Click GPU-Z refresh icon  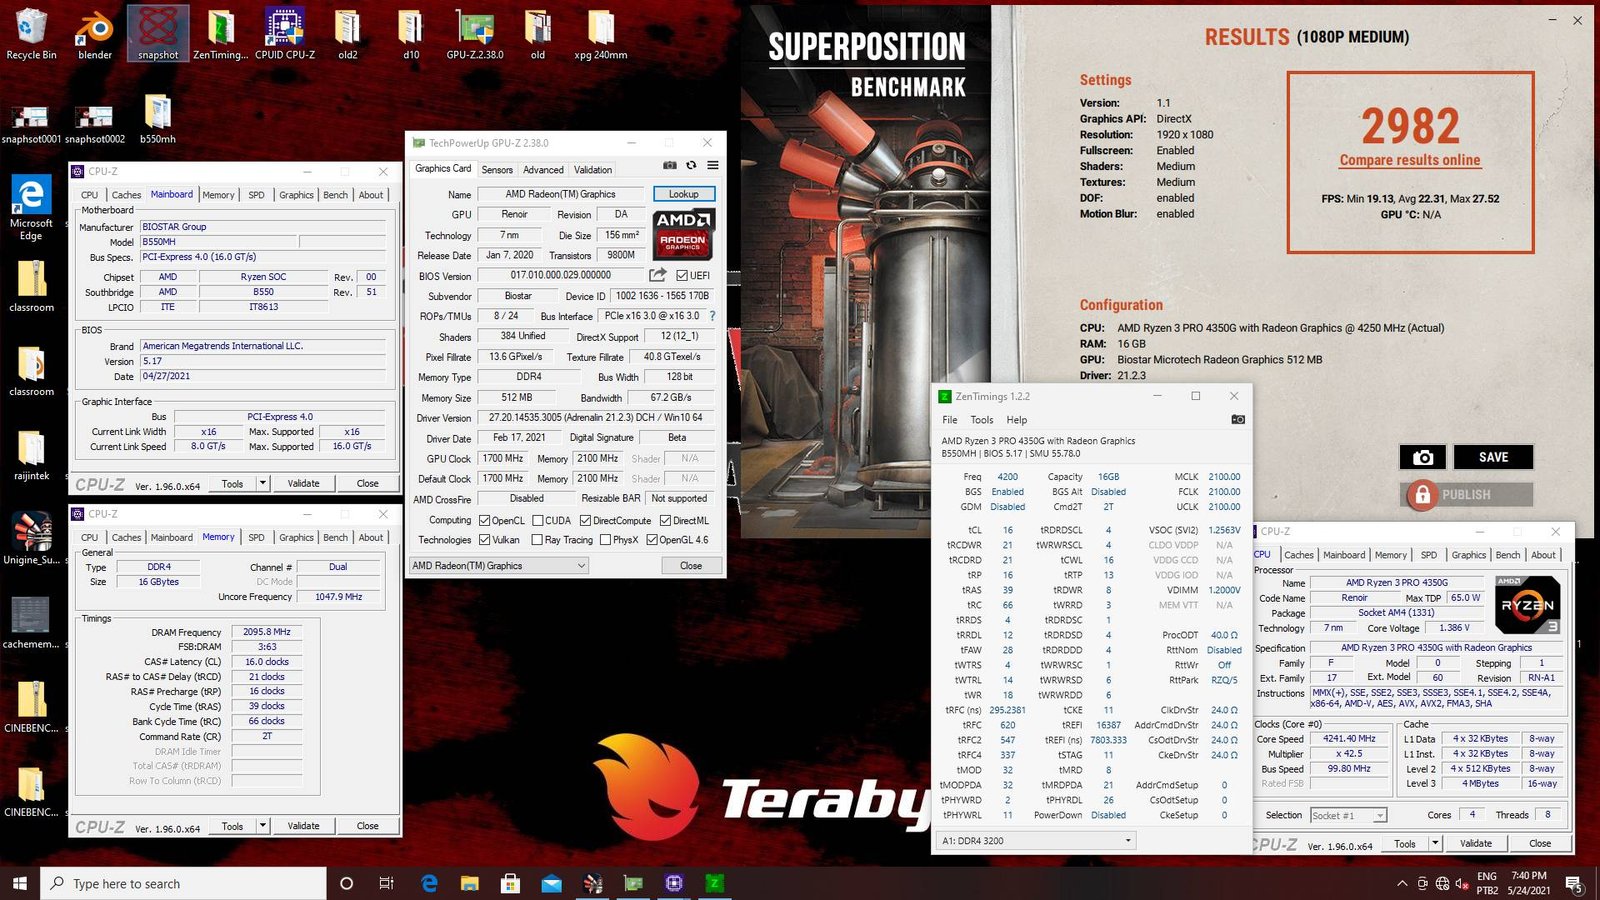691,166
